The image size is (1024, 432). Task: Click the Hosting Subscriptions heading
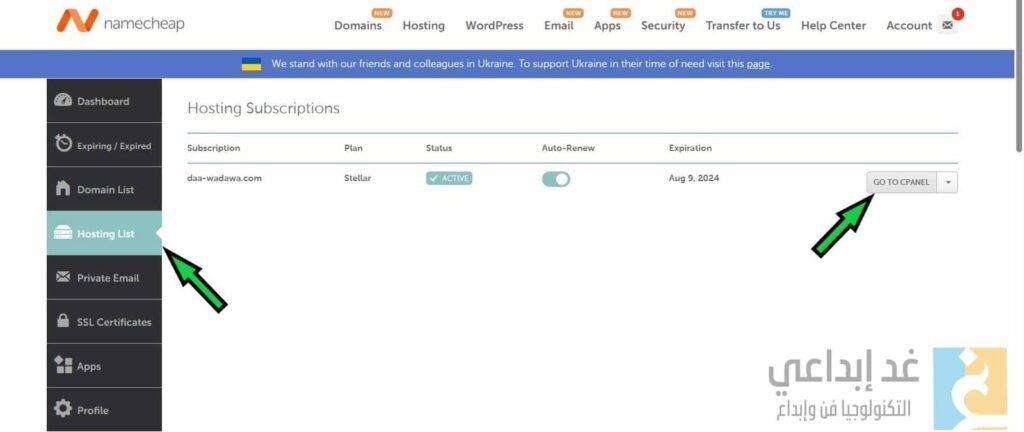(263, 108)
